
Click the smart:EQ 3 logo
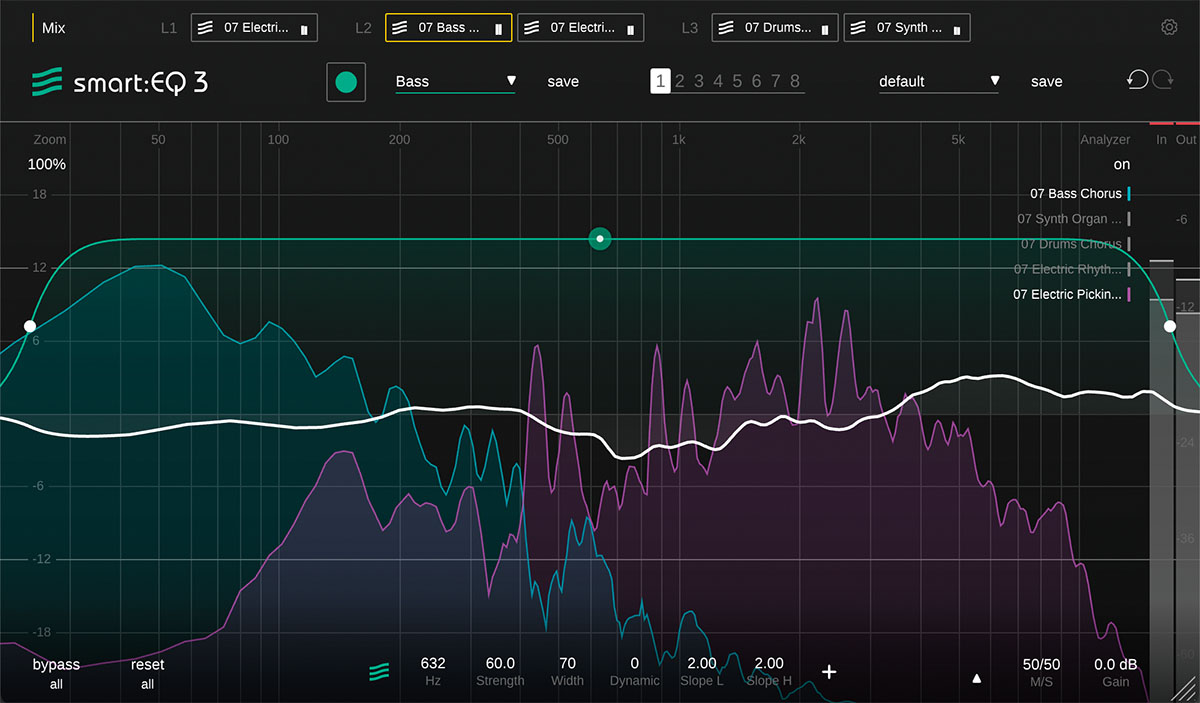(x=119, y=82)
